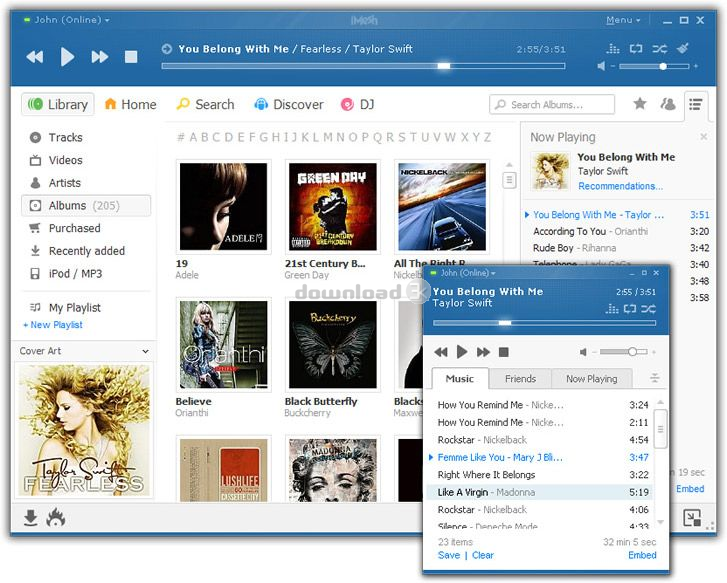Toggle the now playing list panel icon
This screenshot has height=583, width=727.
pyautogui.click(x=695, y=104)
